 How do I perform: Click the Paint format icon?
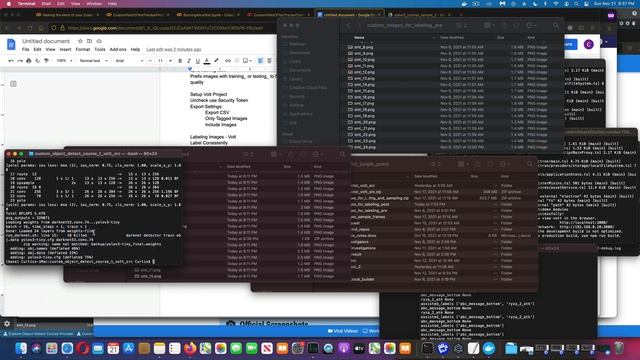pyautogui.click(x=46, y=61)
